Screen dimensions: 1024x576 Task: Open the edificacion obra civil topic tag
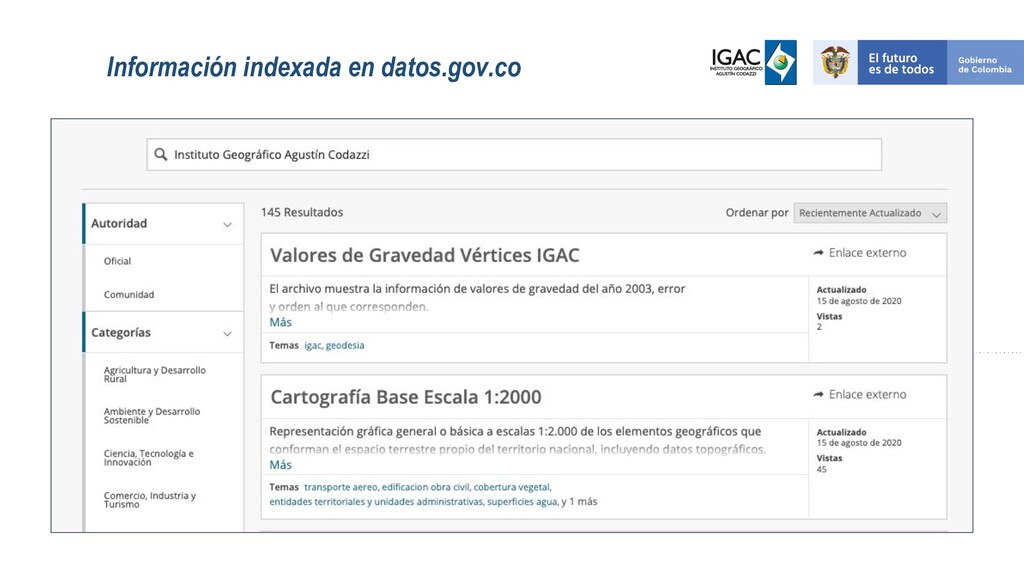[x=426, y=487]
